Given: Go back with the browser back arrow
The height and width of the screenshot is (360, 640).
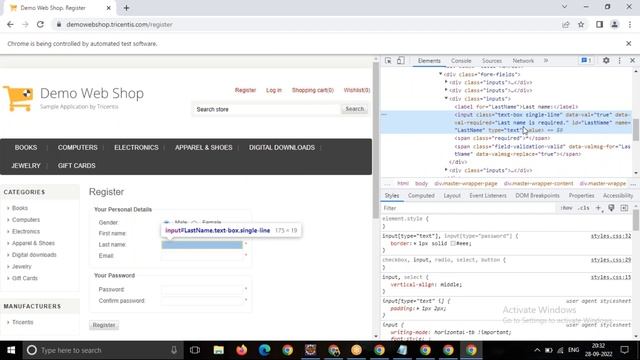Looking at the screenshot, I should [x=10, y=24].
